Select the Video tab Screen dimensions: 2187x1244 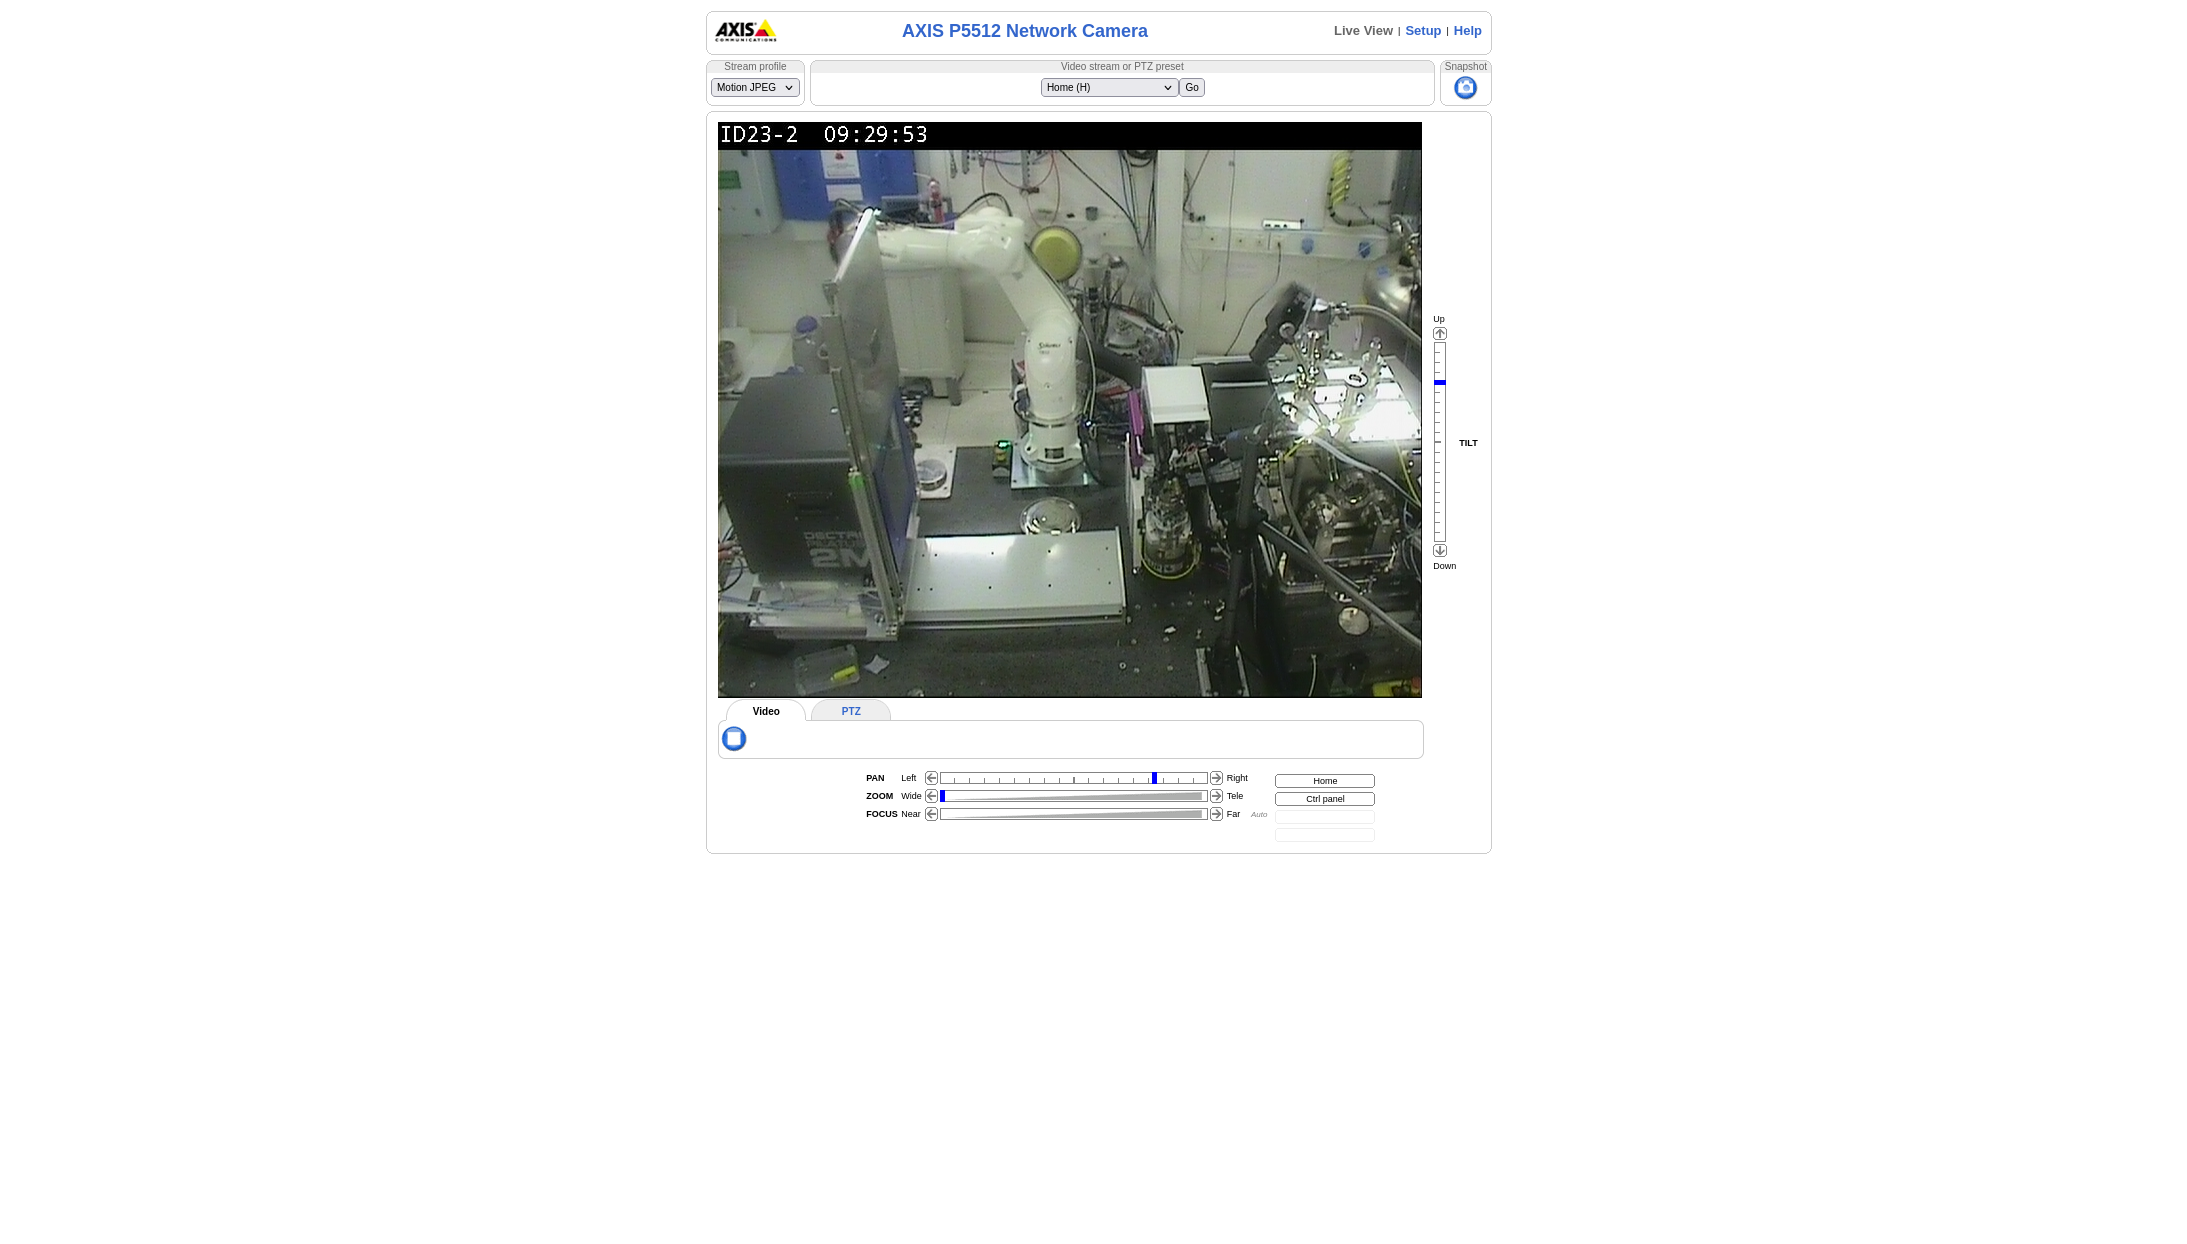(x=765, y=711)
